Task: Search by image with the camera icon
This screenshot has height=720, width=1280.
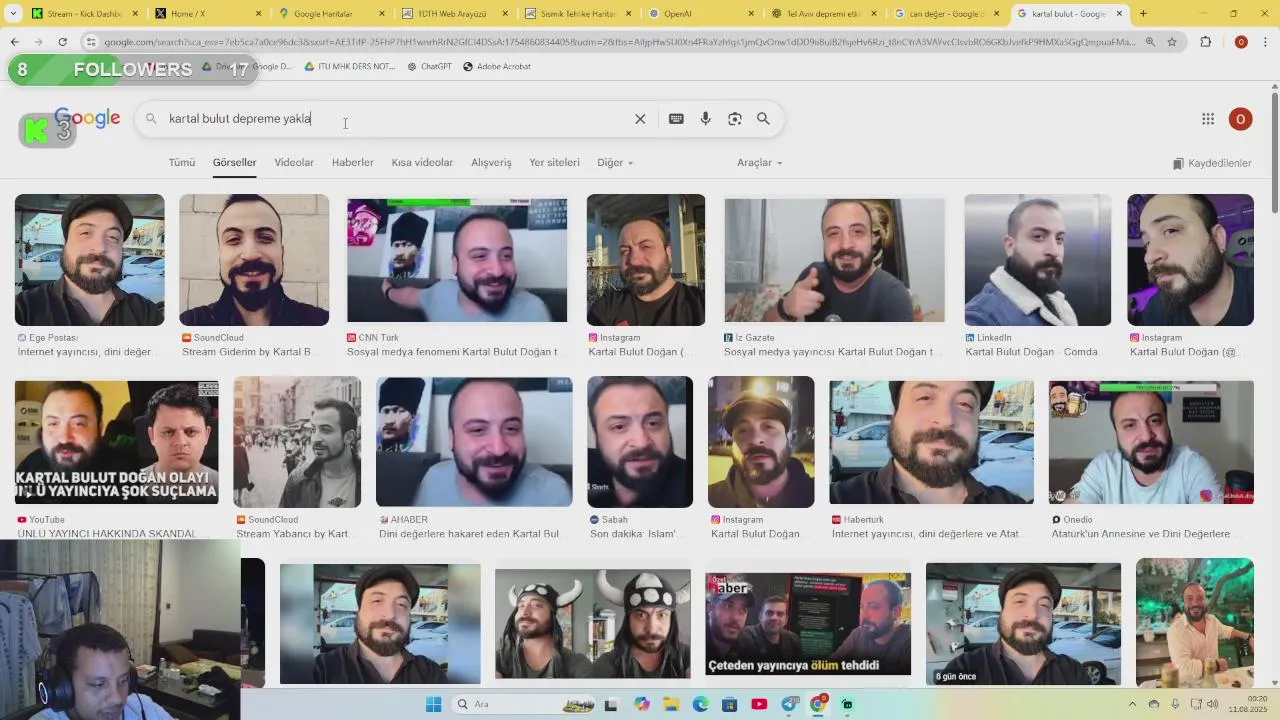Action: (735, 119)
